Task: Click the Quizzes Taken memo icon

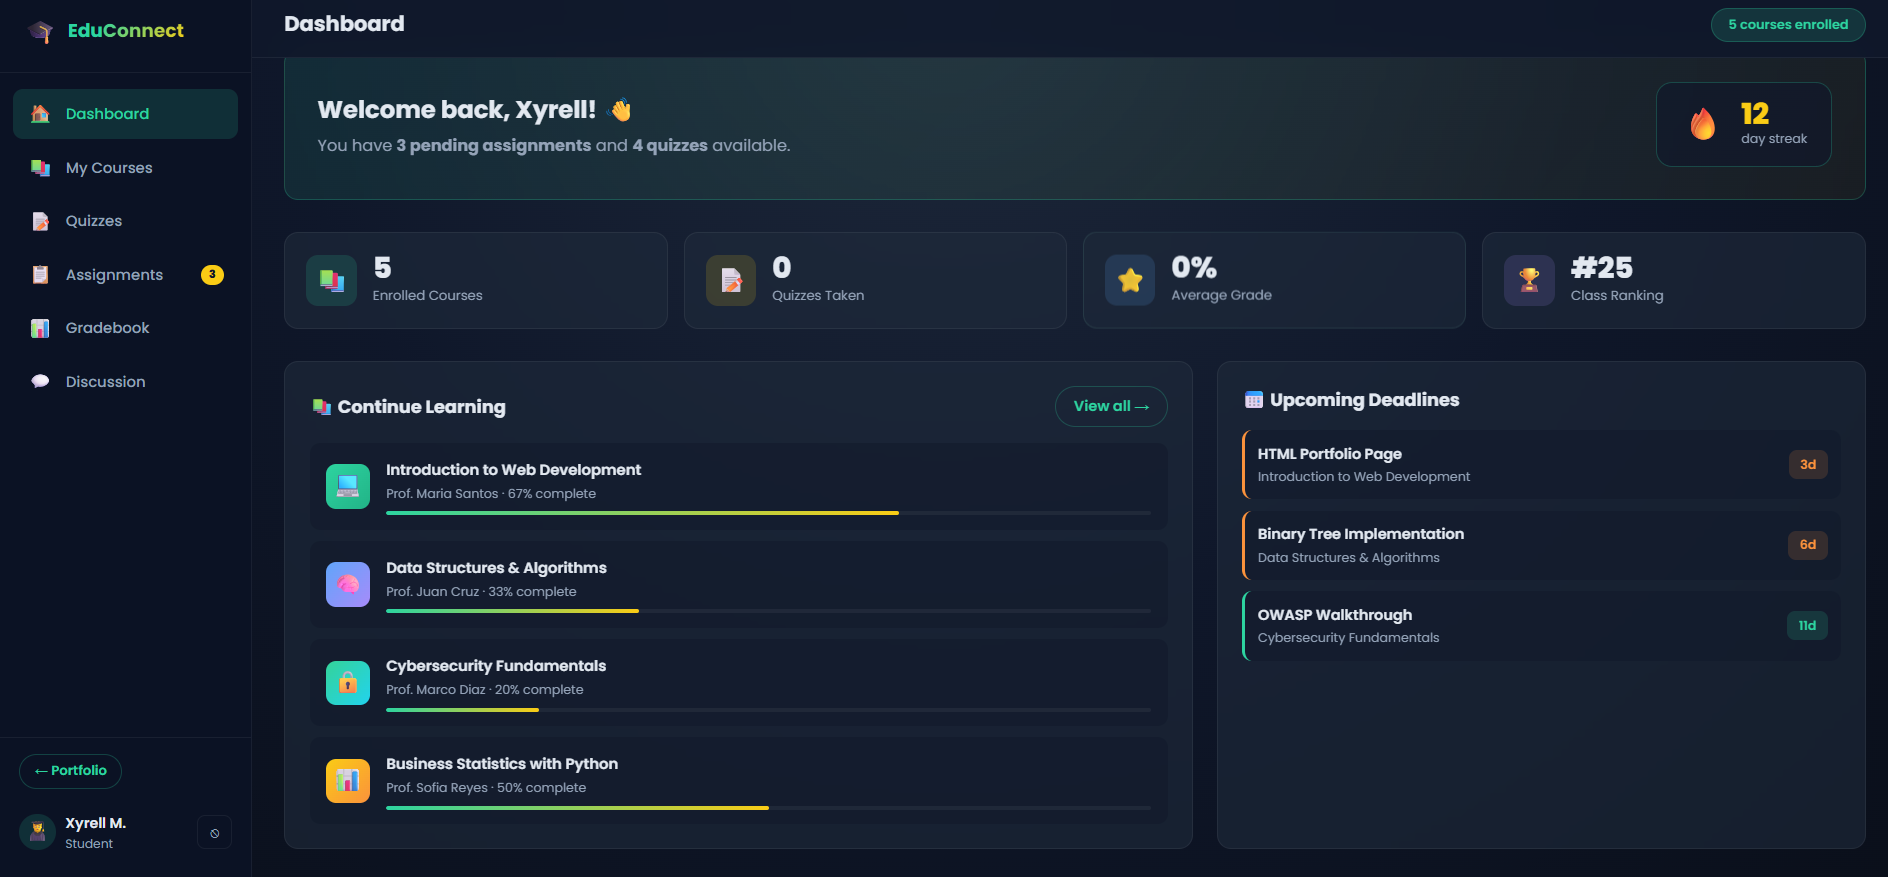Action: [731, 281]
